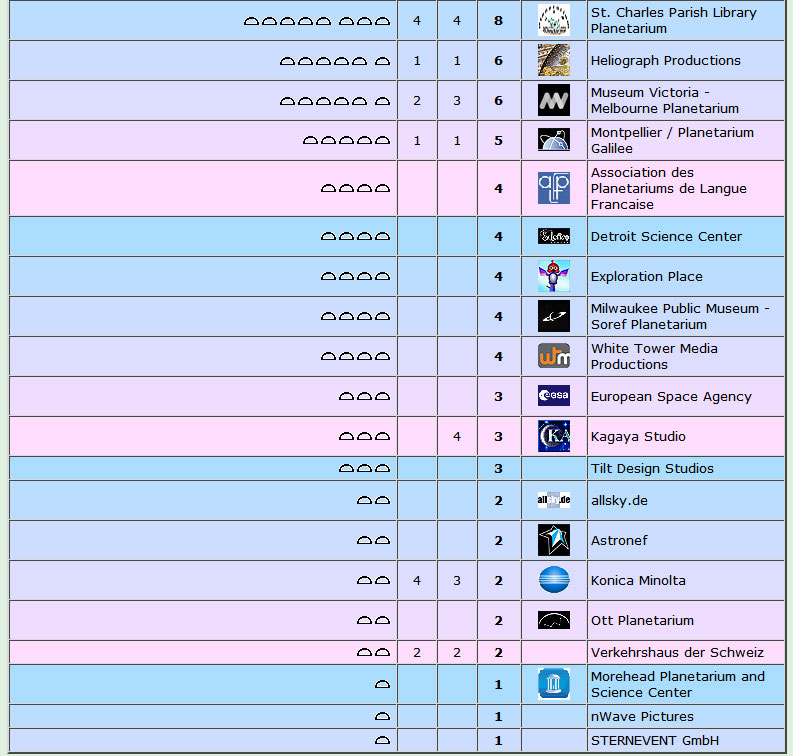Click the single dome icon in STERNEVENT GmbH row
Viewport: 793px width, 756px height.
pos(382,741)
